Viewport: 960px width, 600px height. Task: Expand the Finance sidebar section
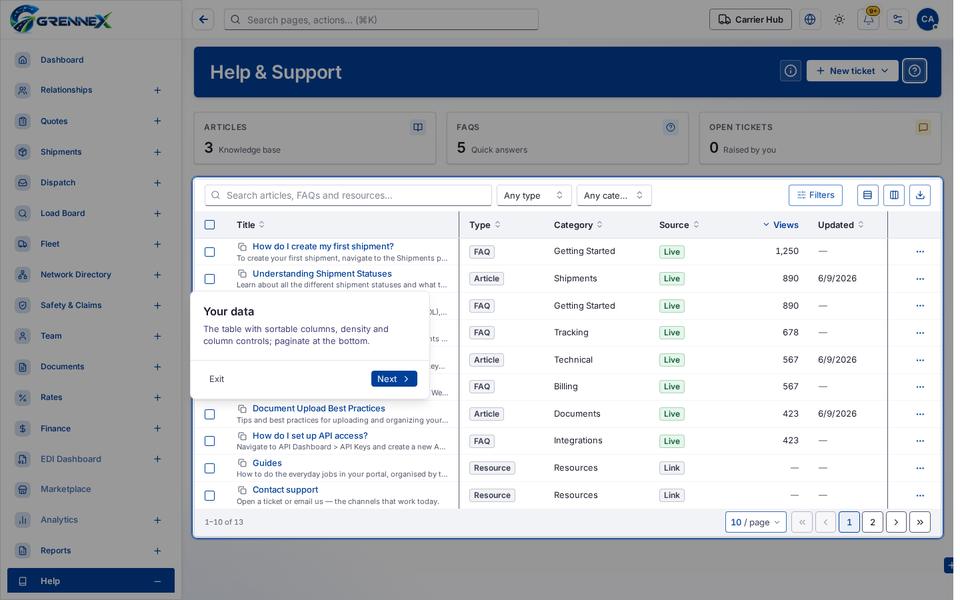(x=157, y=429)
